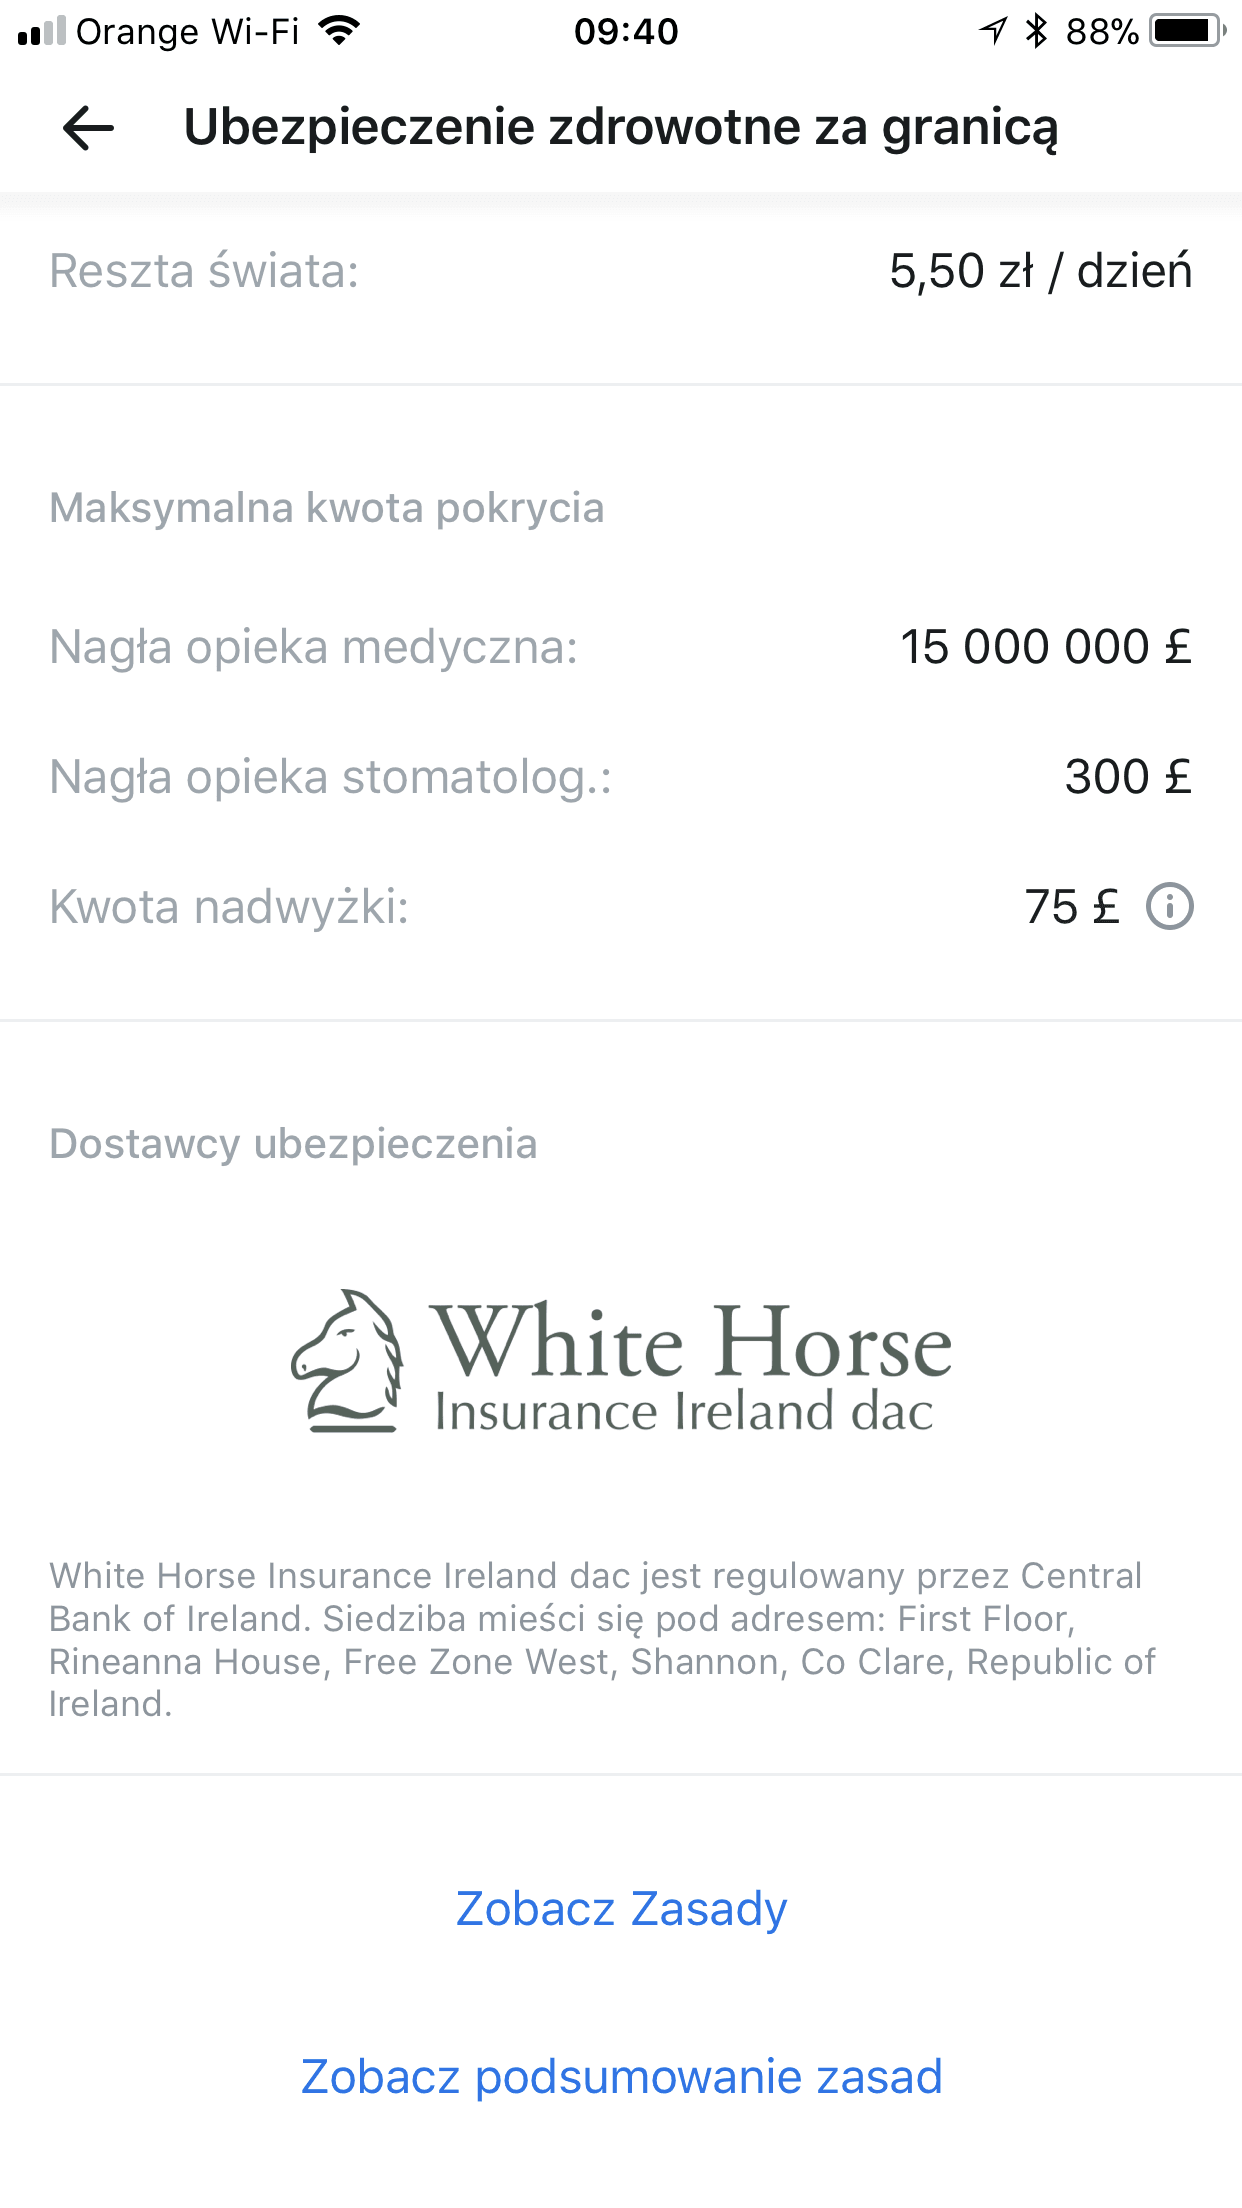
Task: Tap the location services arrow icon
Action: click(x=992, y=31)
